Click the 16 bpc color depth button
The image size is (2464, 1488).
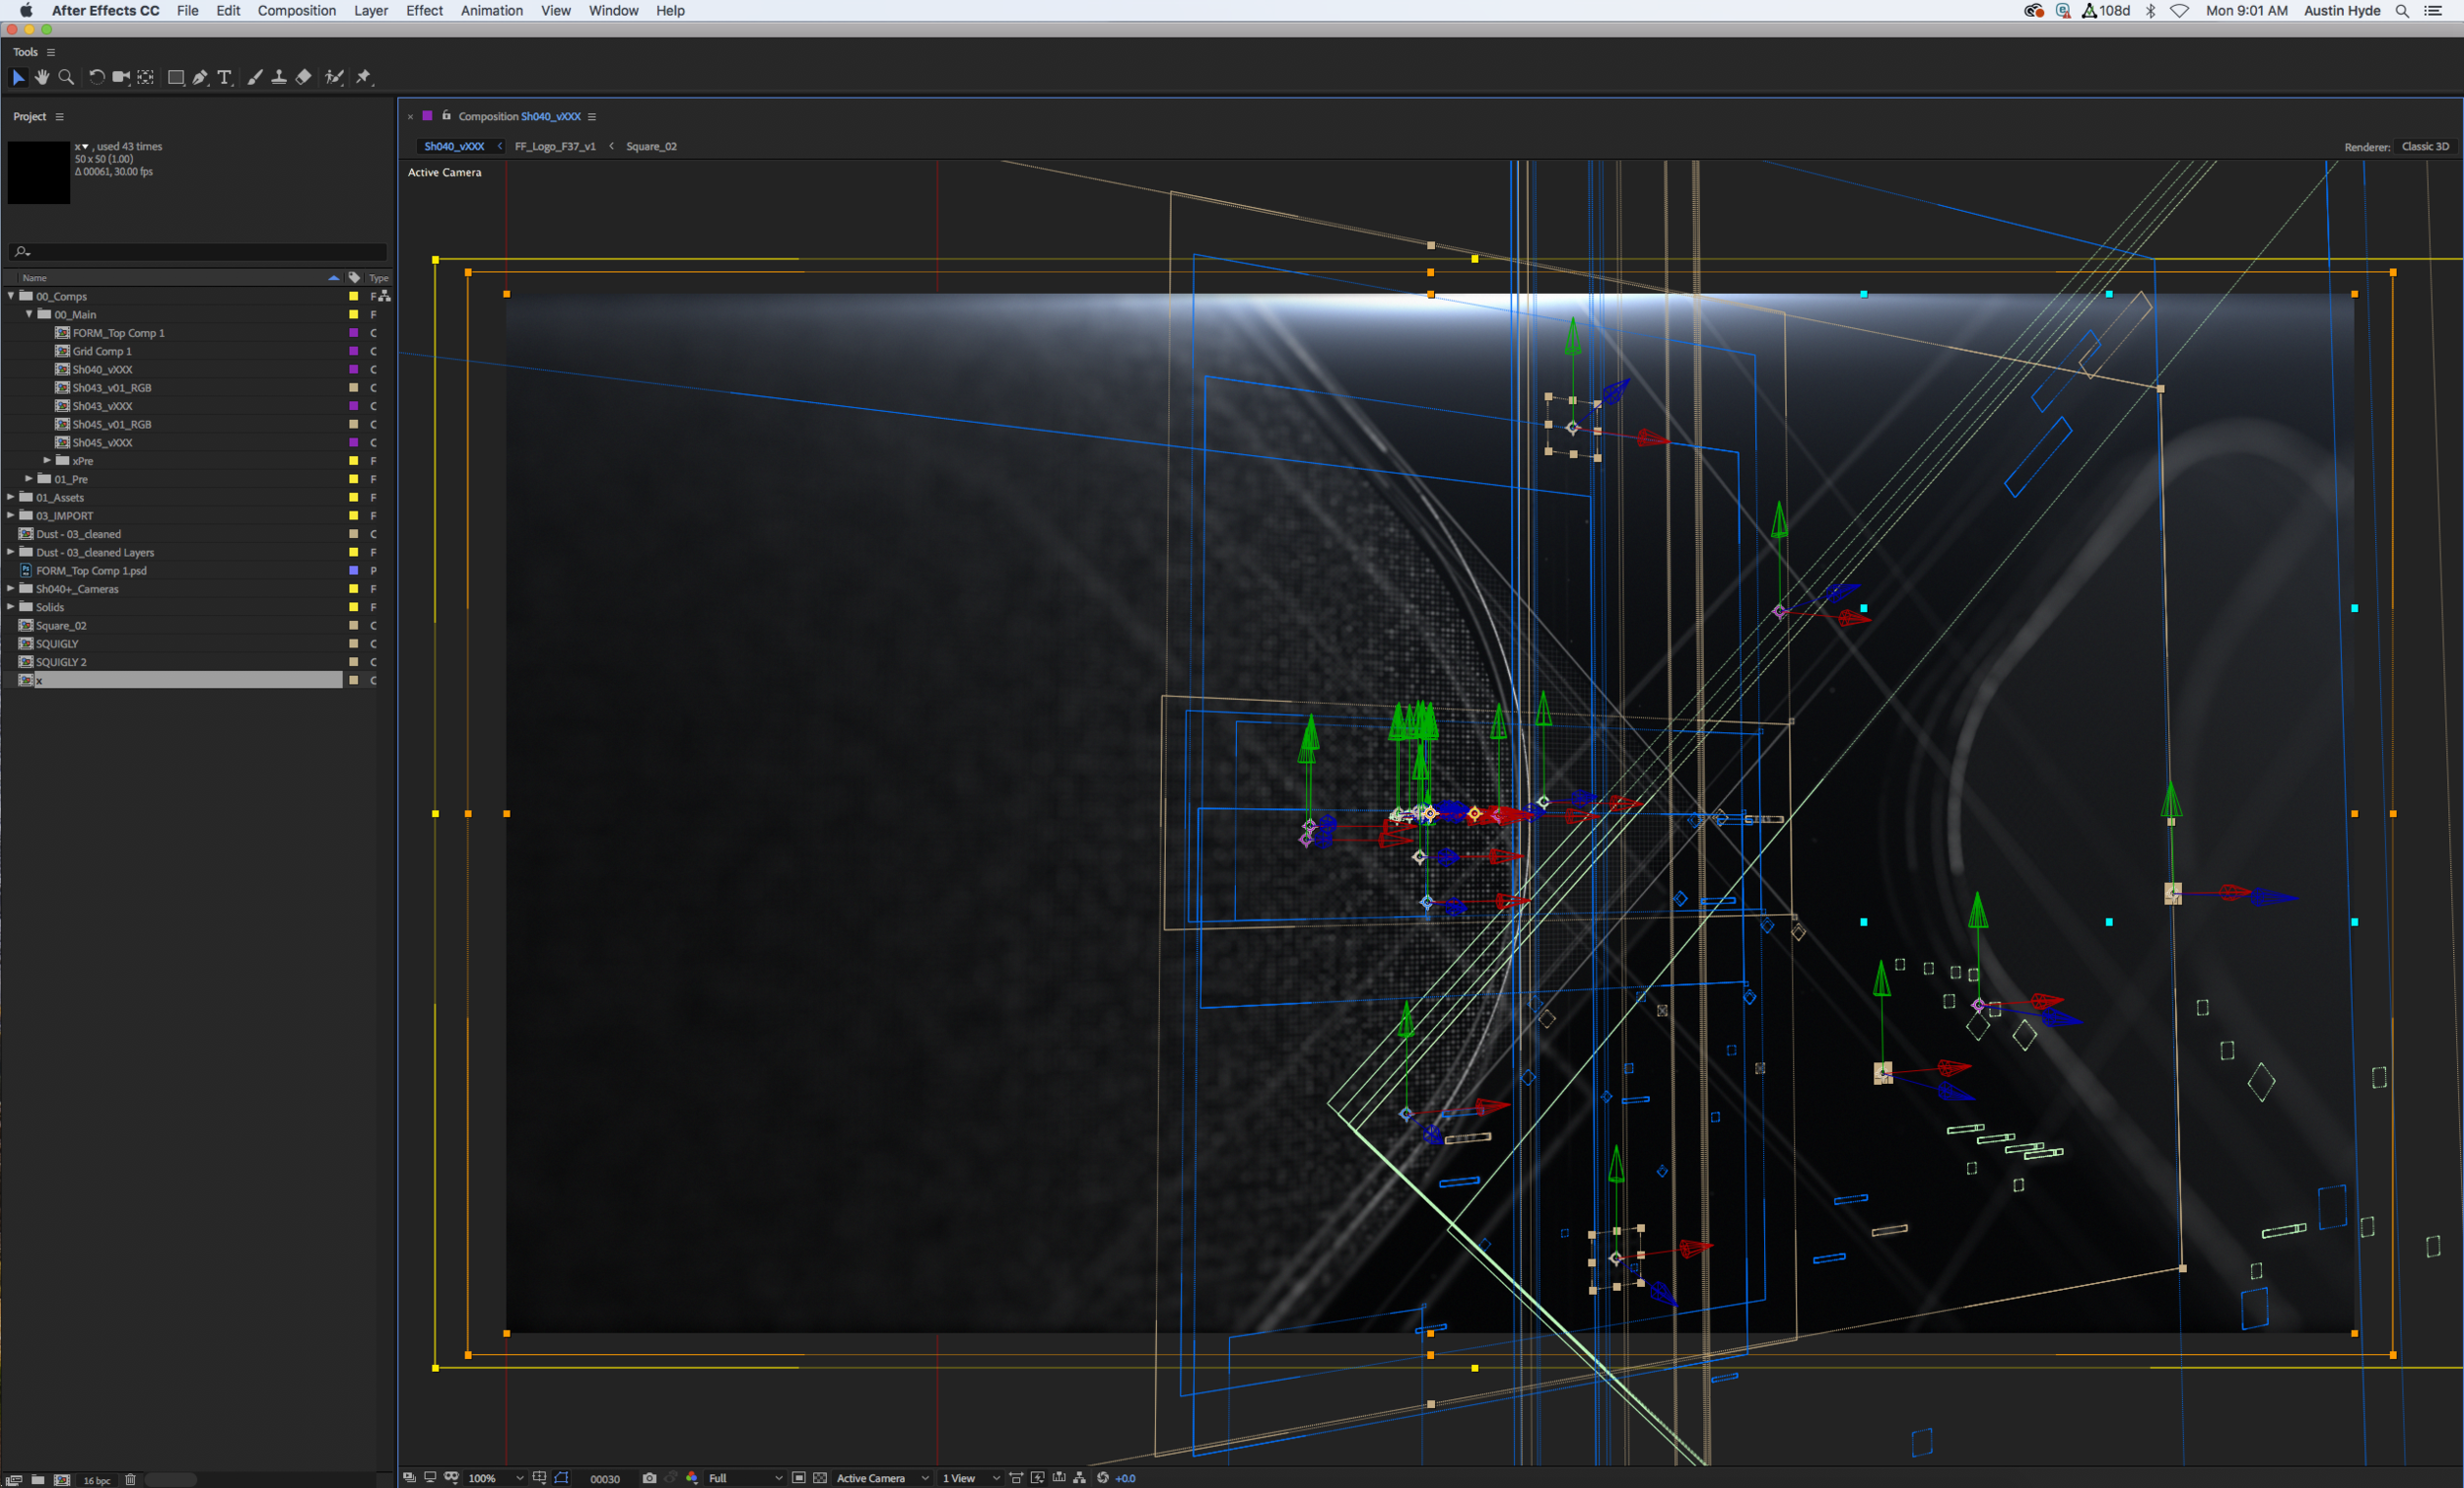click(97, 1480)
